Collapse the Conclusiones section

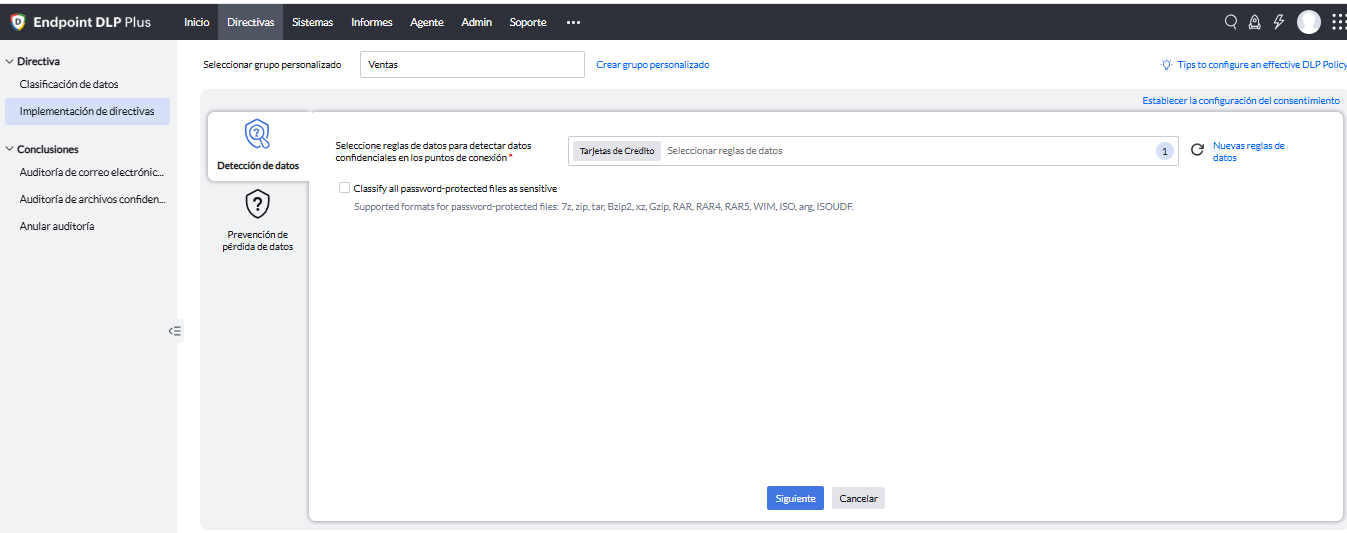tap(9, 149)
